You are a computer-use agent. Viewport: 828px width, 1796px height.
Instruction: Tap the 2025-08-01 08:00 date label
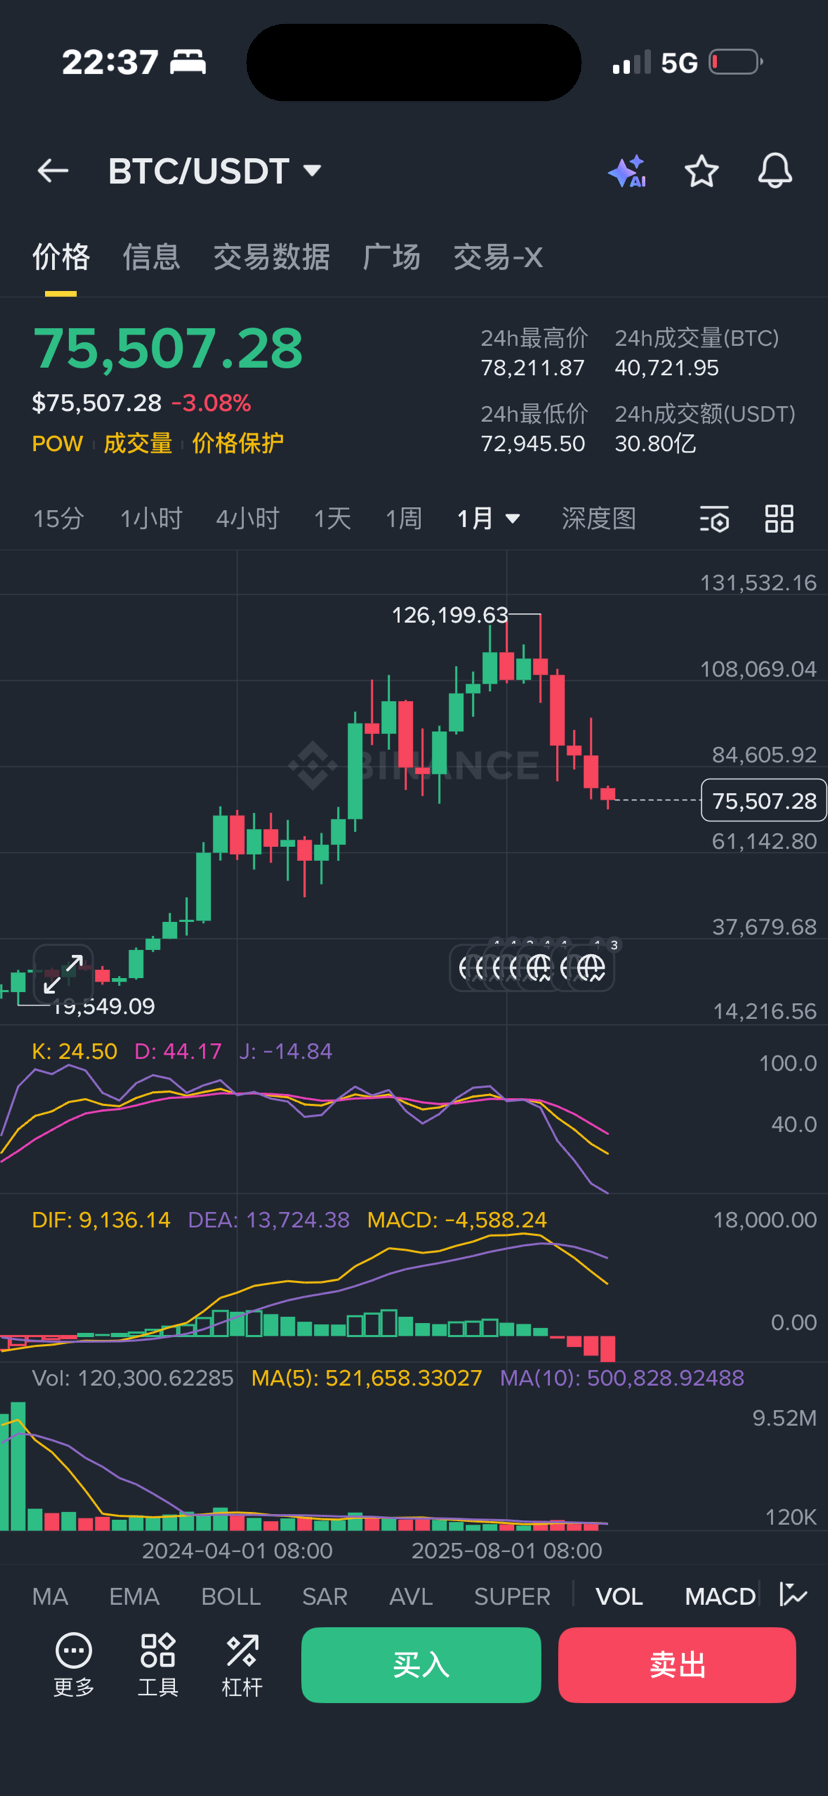507,1551
